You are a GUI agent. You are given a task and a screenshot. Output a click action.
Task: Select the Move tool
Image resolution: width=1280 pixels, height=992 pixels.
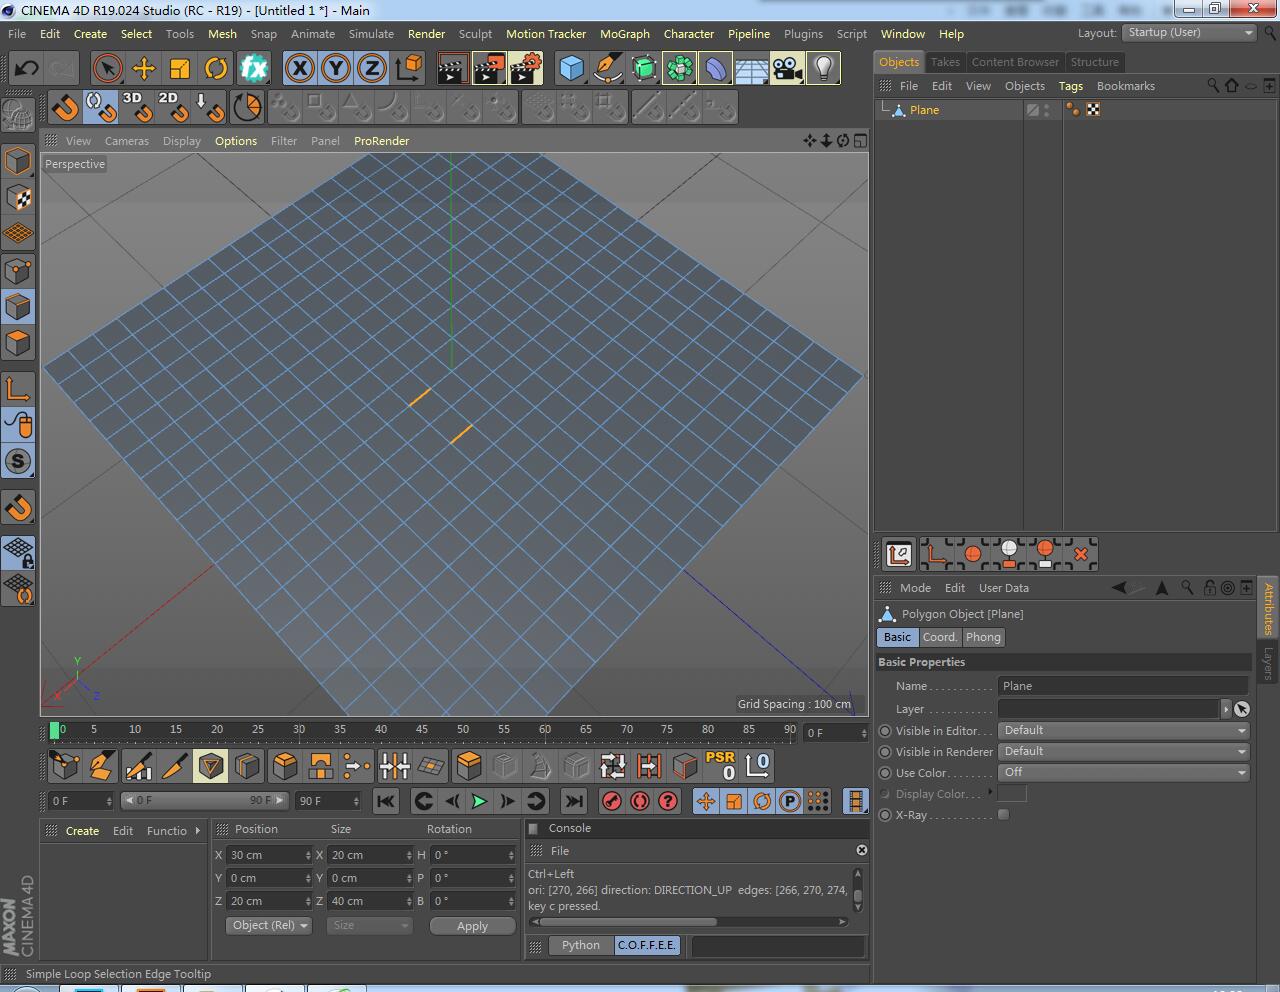coord(144,68)
